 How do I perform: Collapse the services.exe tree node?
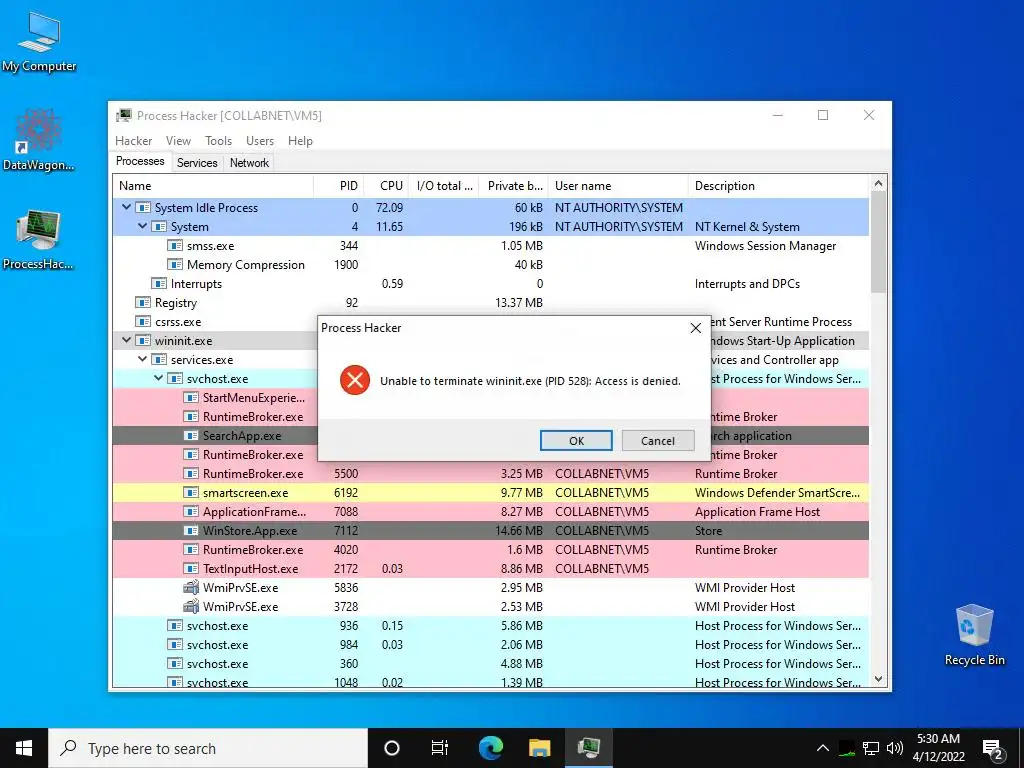point(142,359)
